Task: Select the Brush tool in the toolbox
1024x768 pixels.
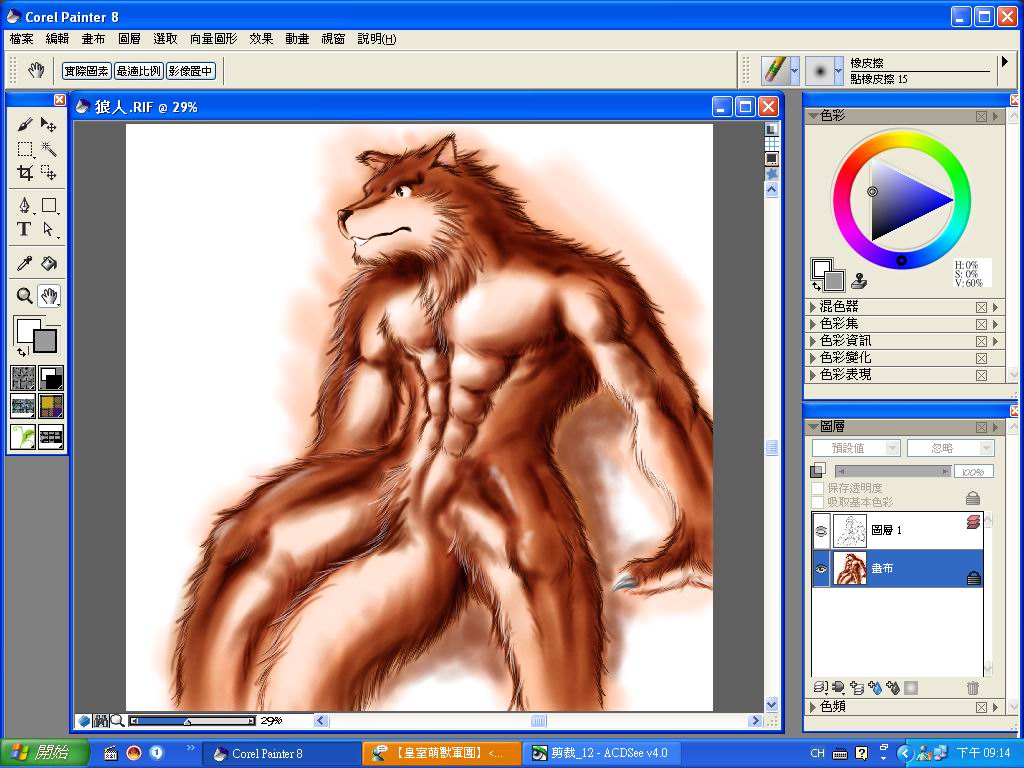Action: click(25, 125)
